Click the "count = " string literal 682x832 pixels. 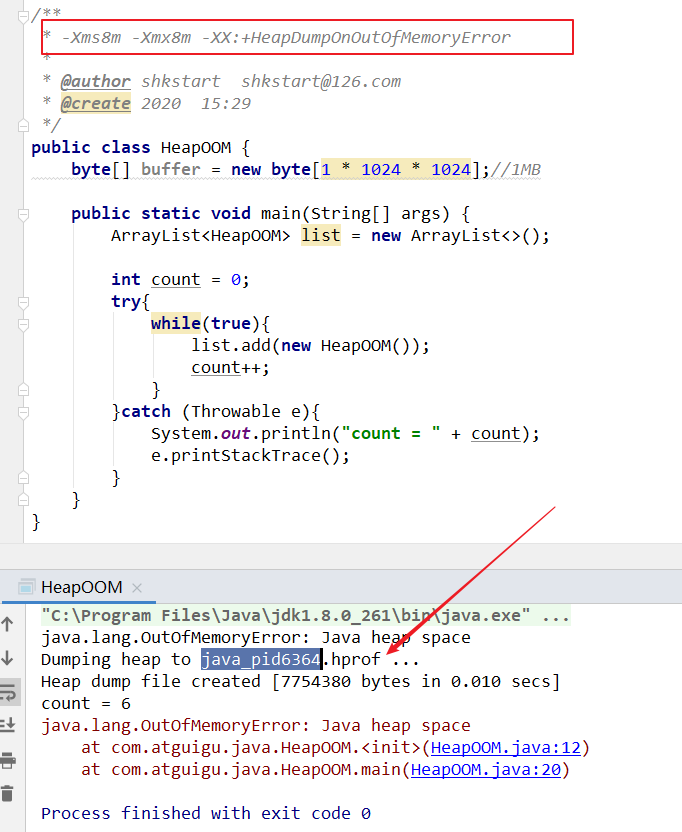pos(391,434)
